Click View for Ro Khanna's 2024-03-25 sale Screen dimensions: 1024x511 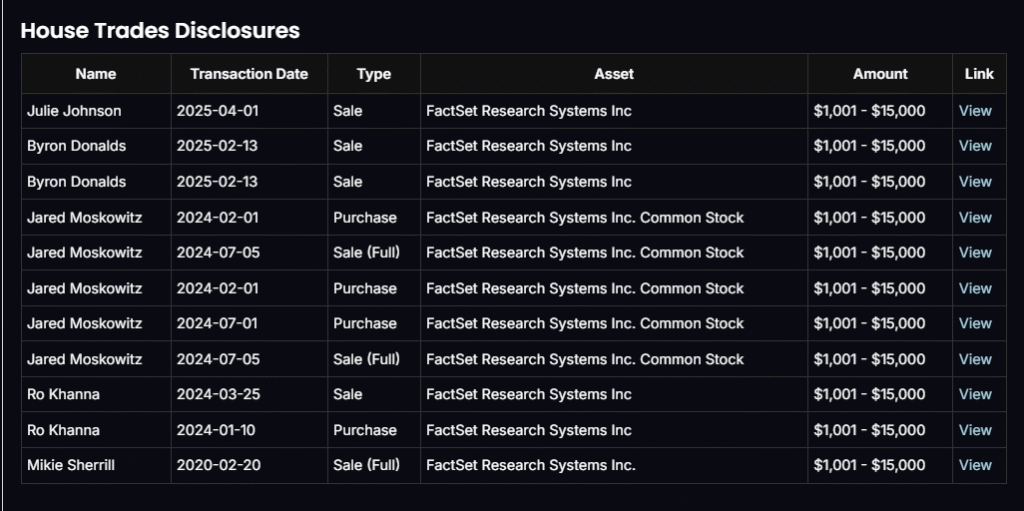[x=975, y=394]
